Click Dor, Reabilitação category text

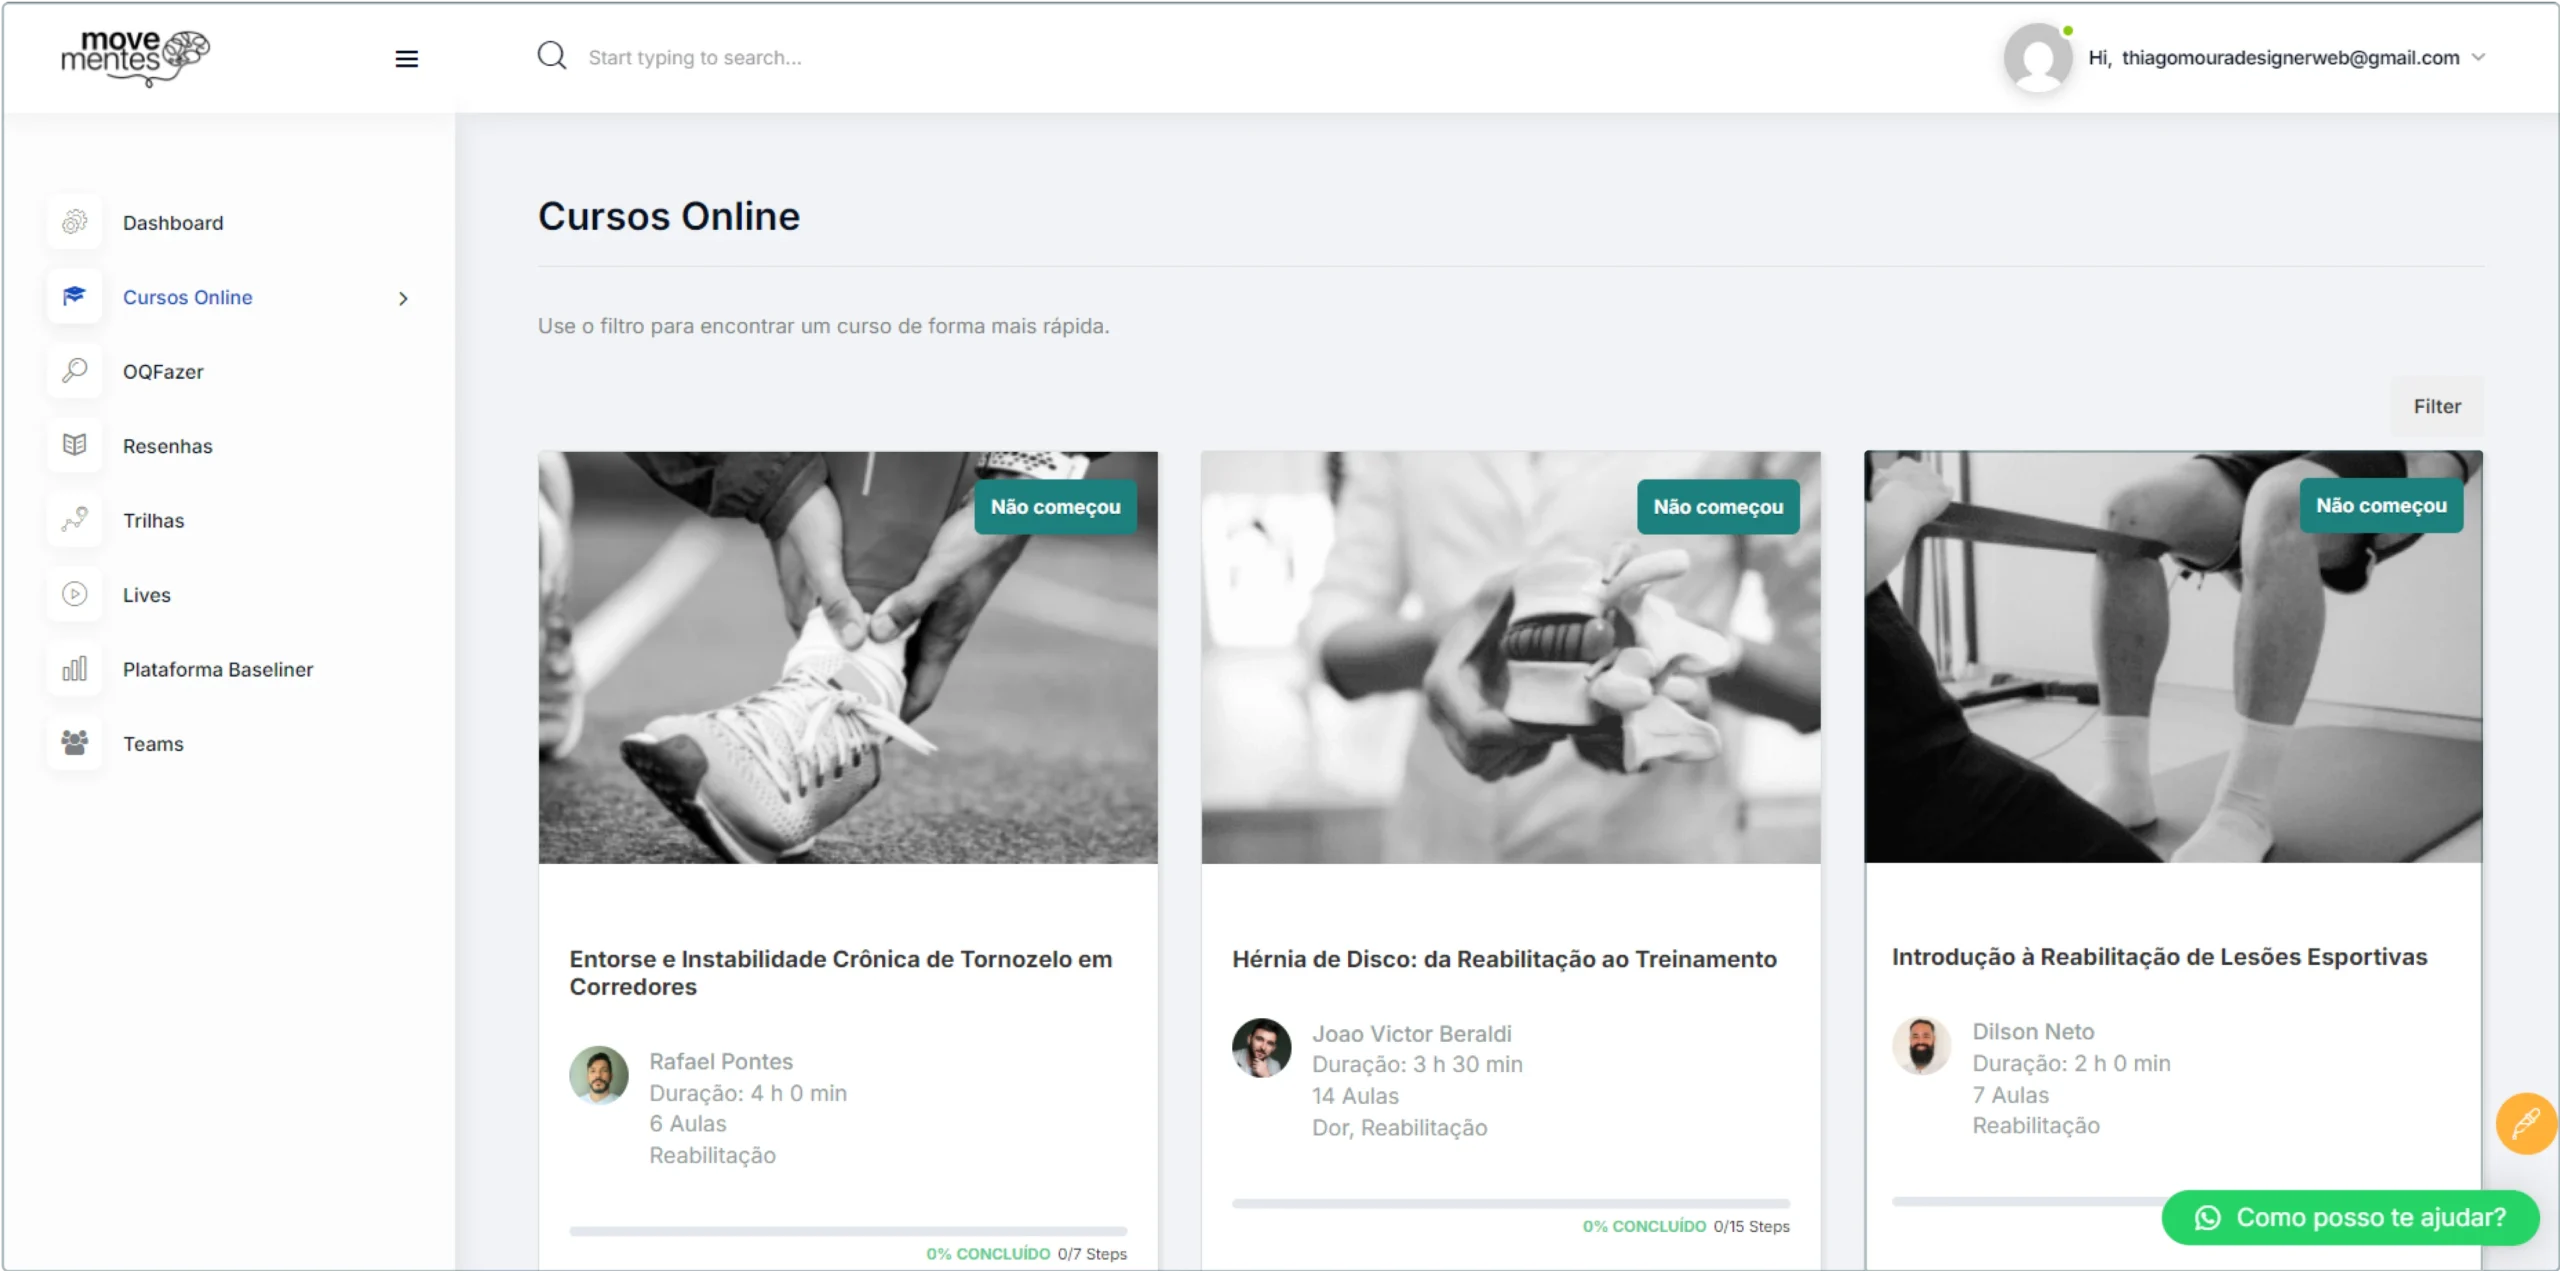[1399, 1127]
